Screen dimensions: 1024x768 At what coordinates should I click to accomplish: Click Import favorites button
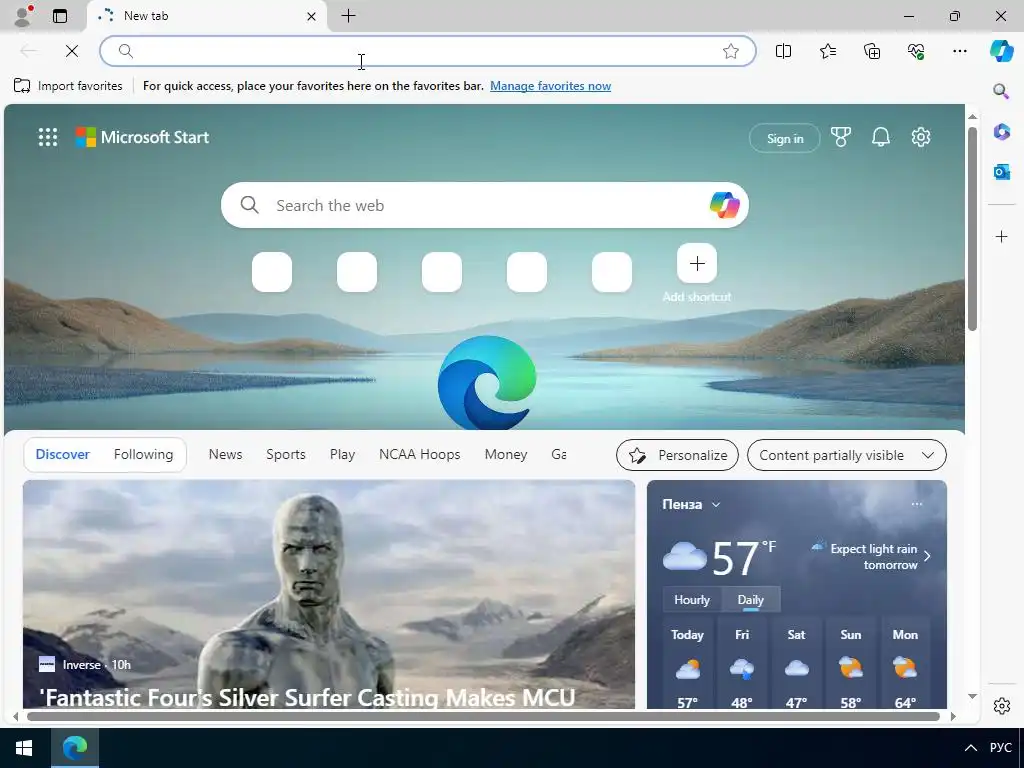(x=68, y=86)
